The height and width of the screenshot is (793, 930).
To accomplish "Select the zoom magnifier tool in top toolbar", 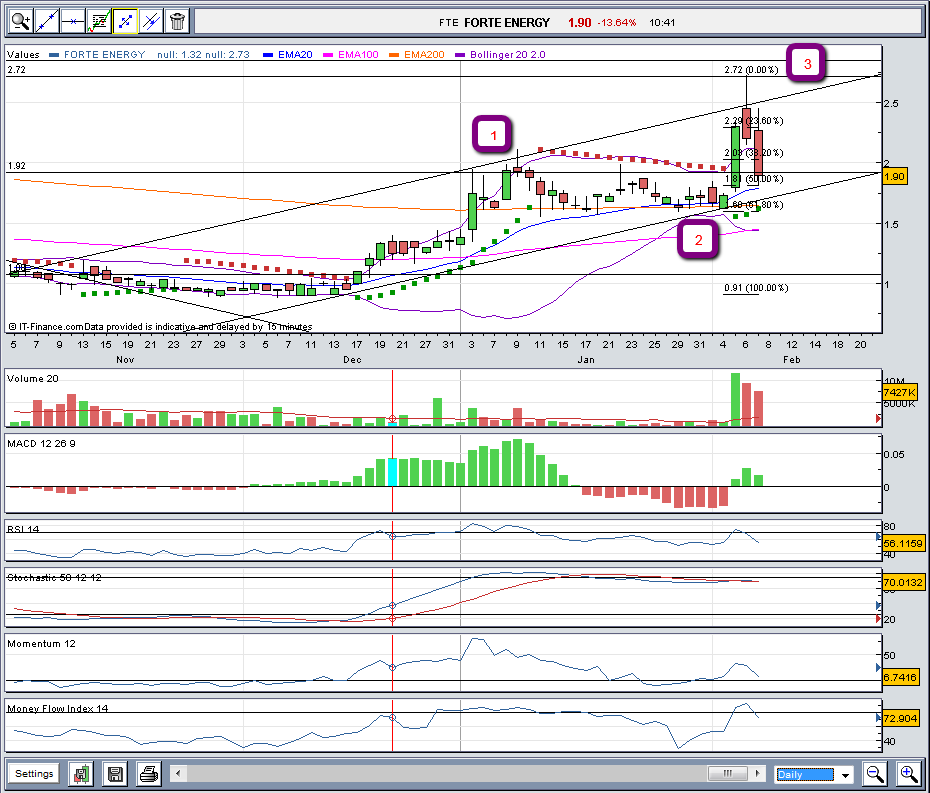I will (20, 20).
